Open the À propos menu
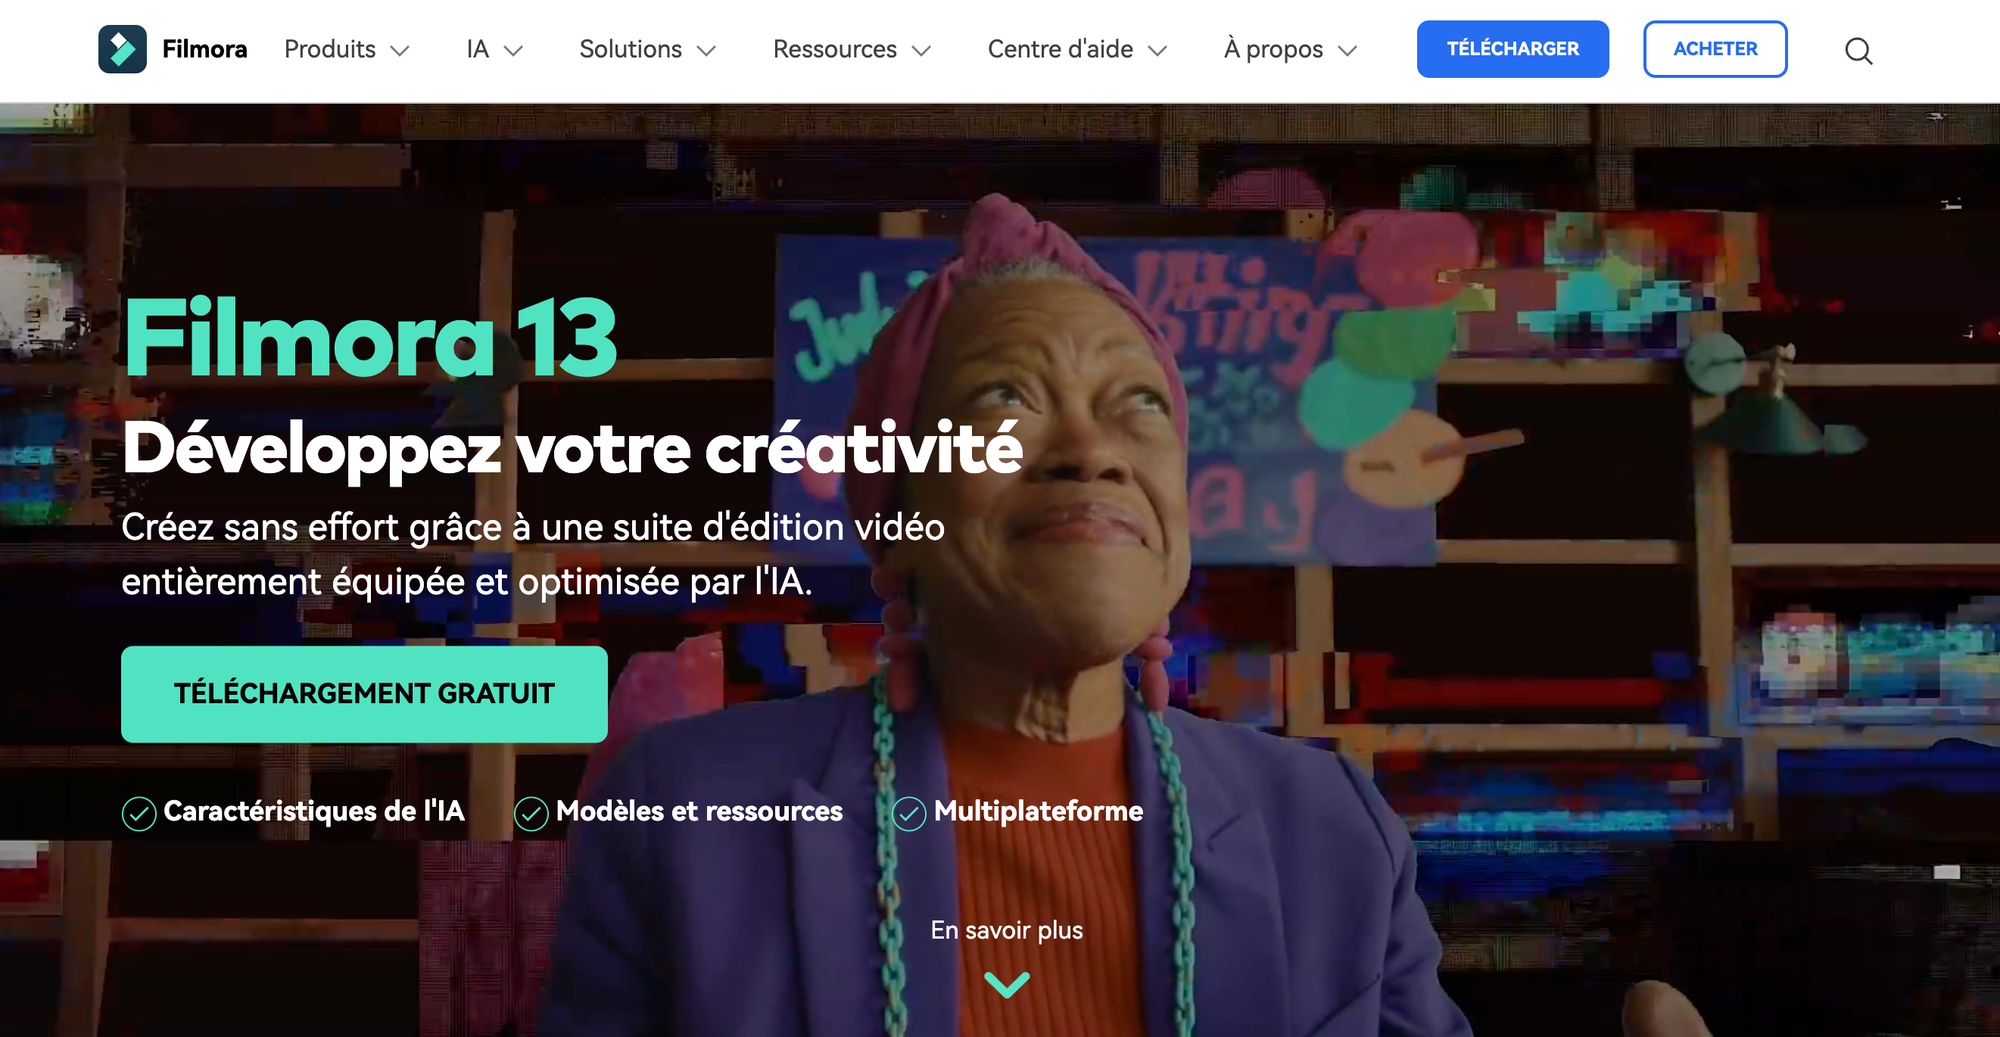Screen dimensions: 2000x1037 pyautogui.click(x=1290, y=49)
